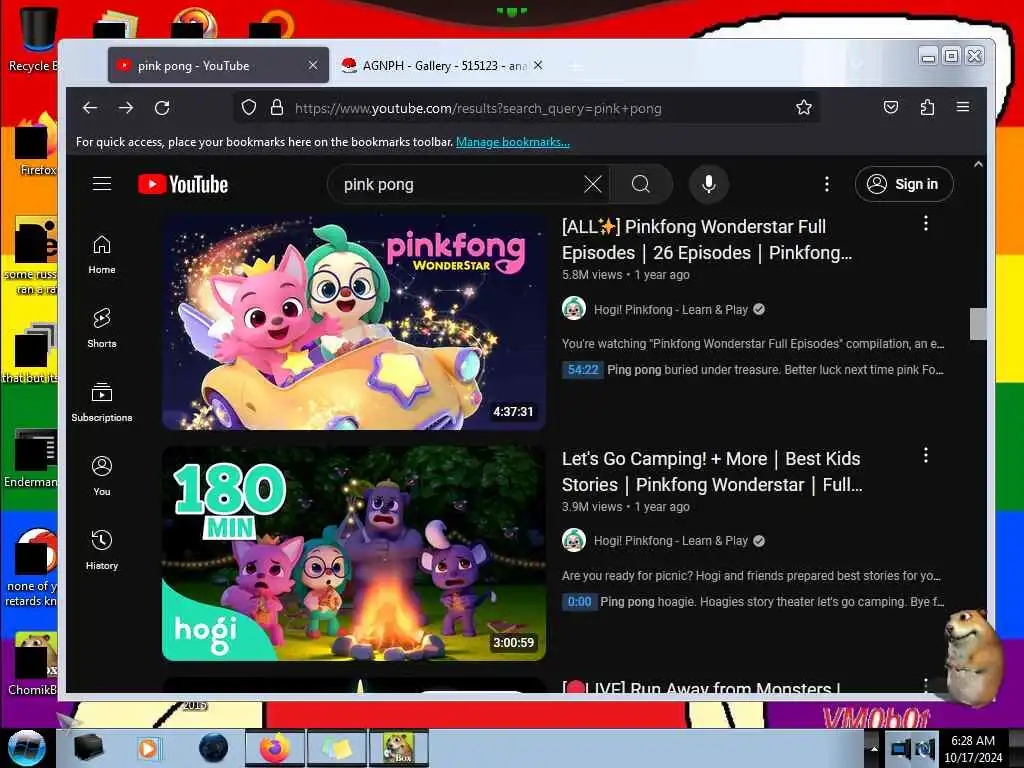This screenshot has width=1024, height=768.
Task: Jump to the 0:00 timestamp chip
Action: click(x=579, y=601)
